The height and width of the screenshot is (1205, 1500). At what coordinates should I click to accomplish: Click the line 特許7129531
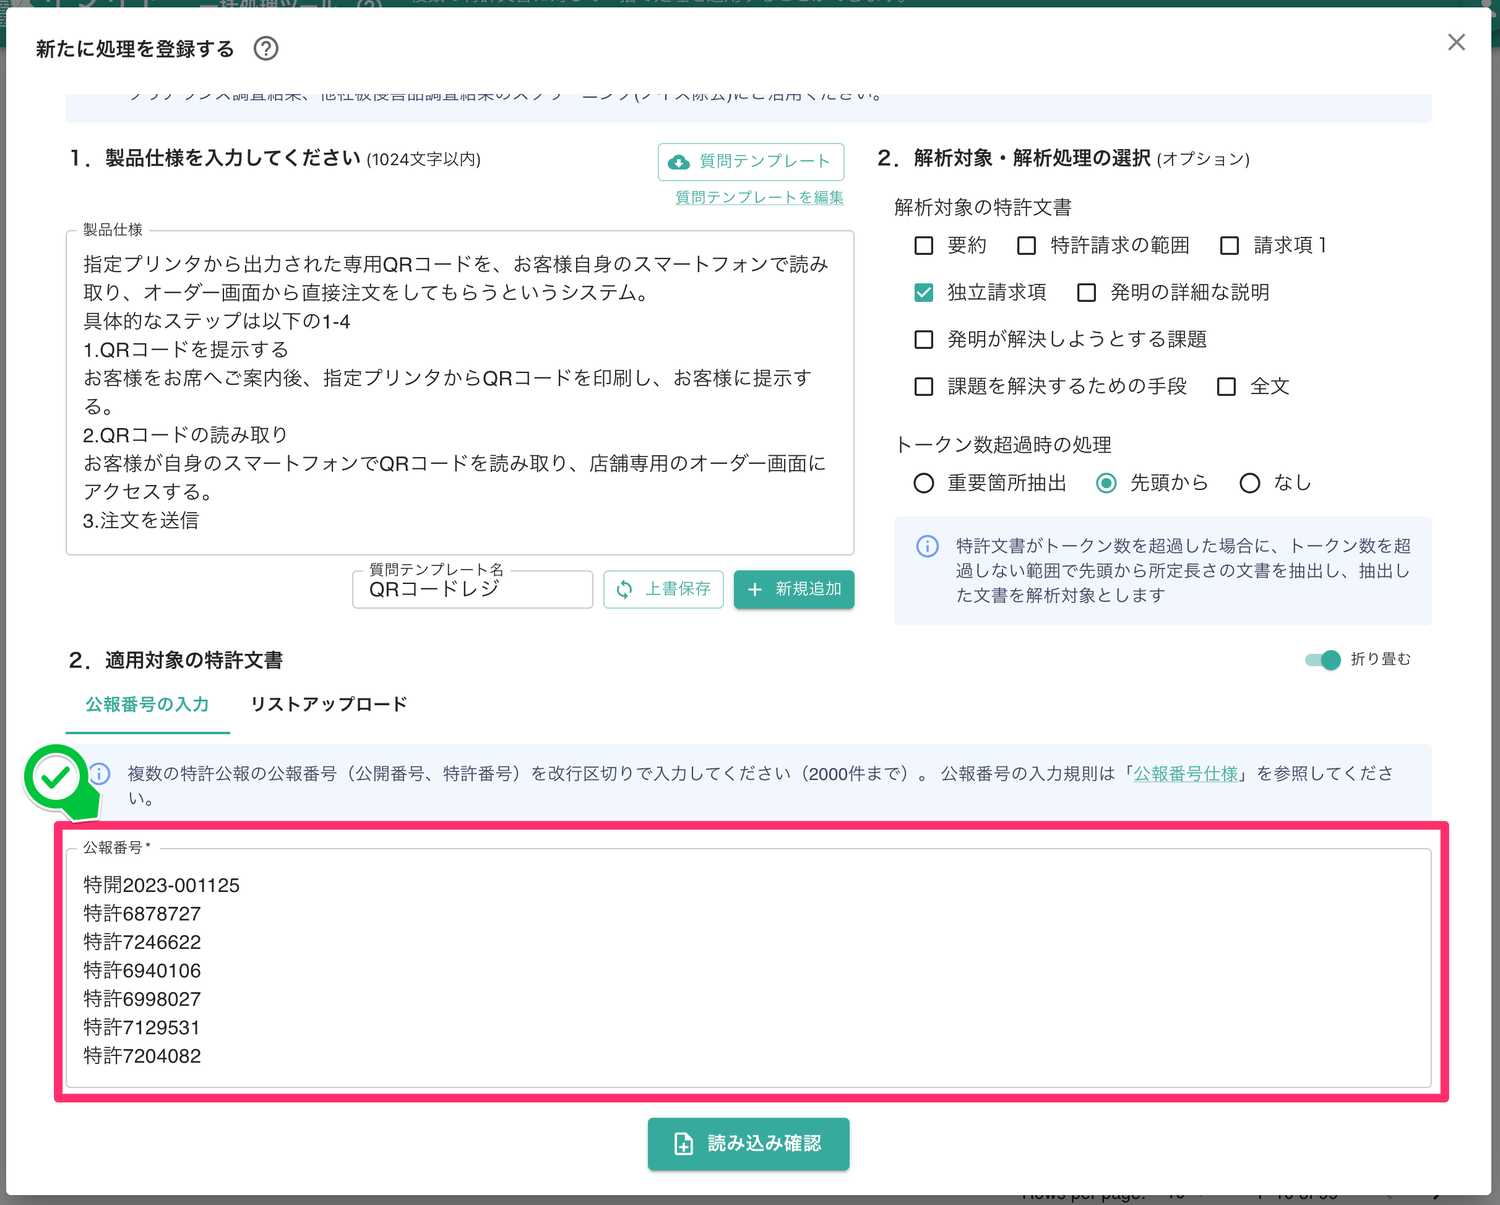[x=142, y=1027]
